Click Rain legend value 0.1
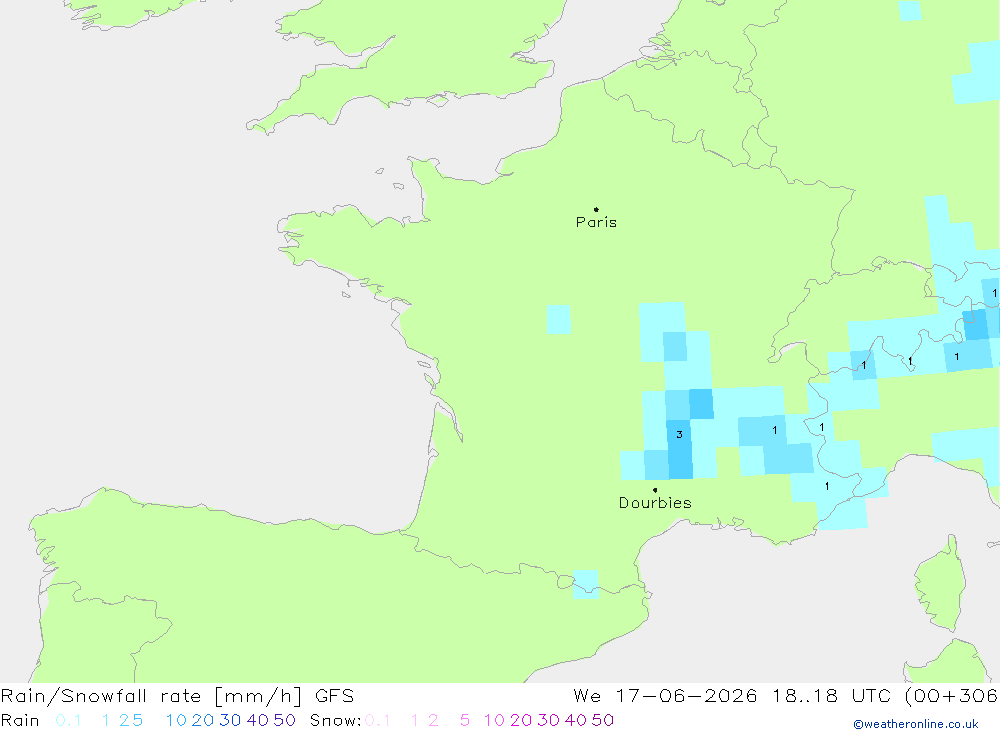 (x=68, y=720)
